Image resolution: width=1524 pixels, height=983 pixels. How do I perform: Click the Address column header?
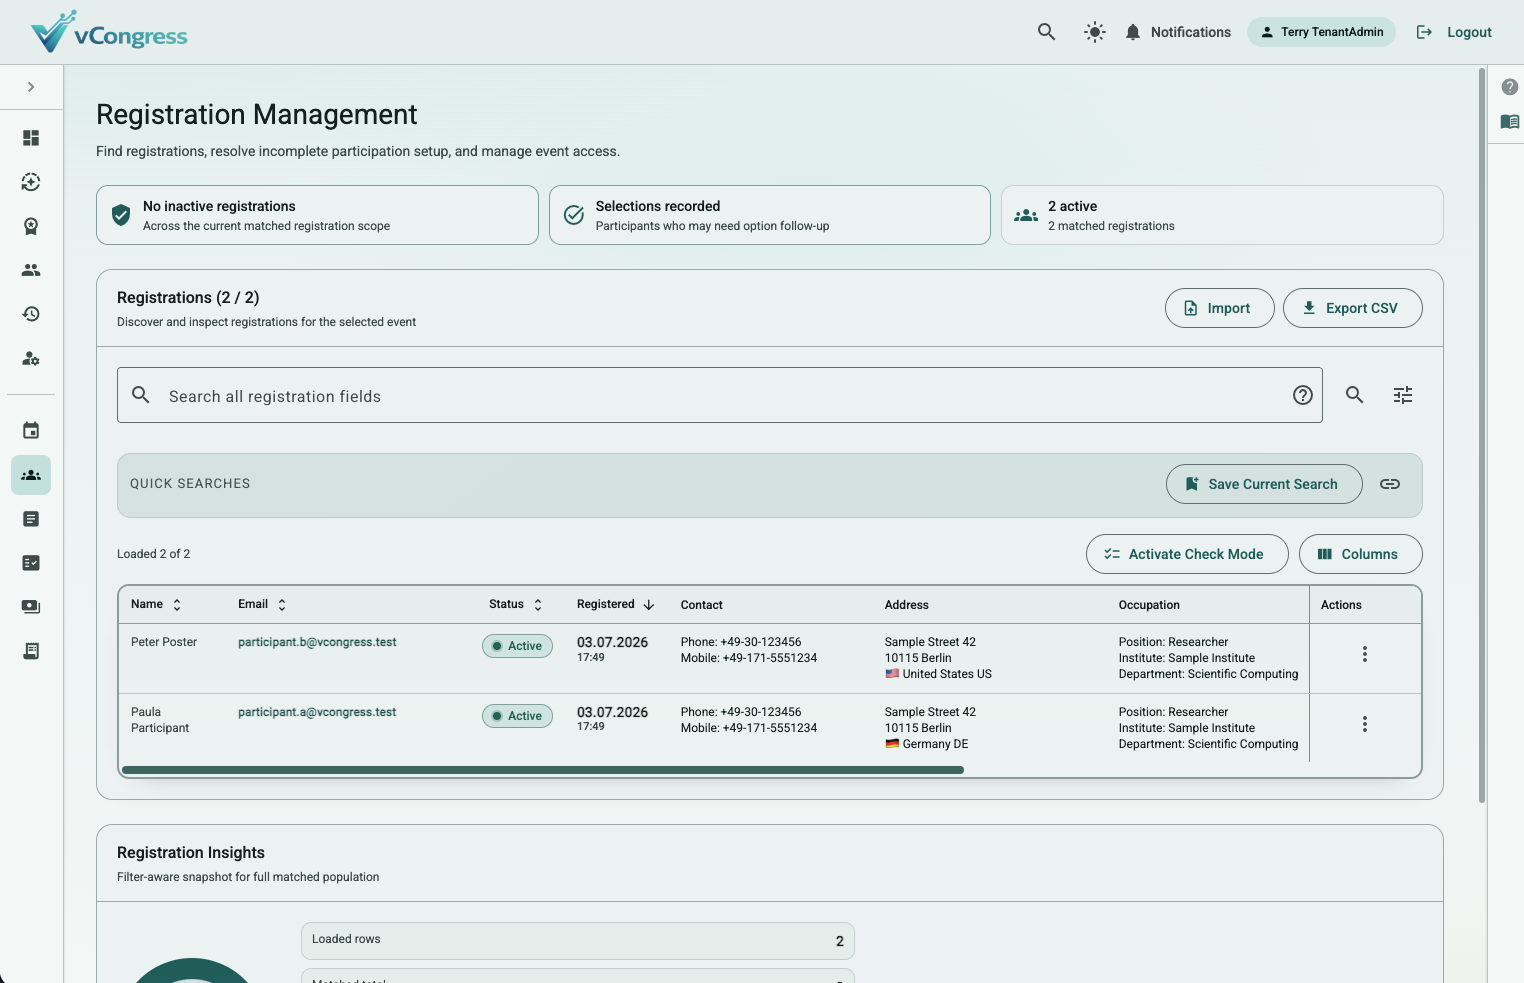[907, 605]
